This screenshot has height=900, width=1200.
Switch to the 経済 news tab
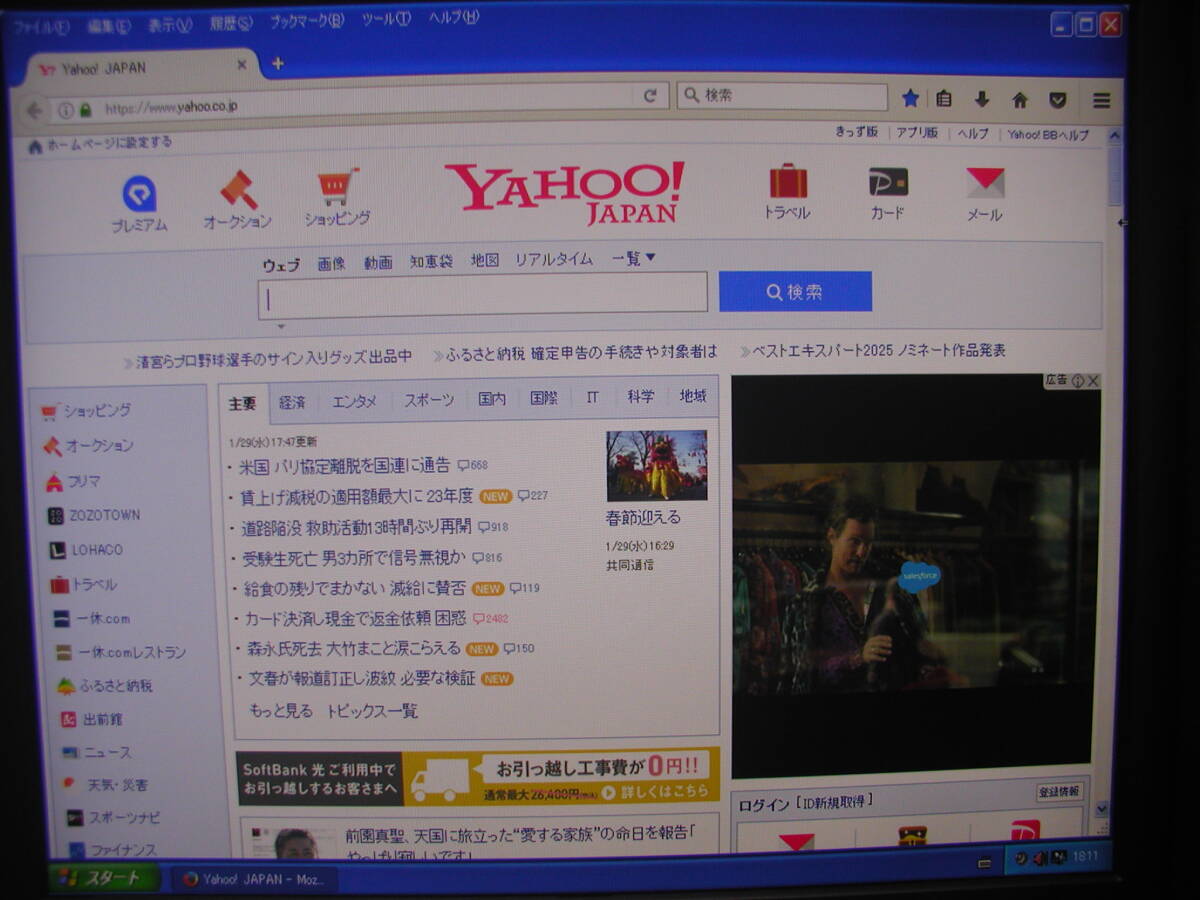pos(293,402)
